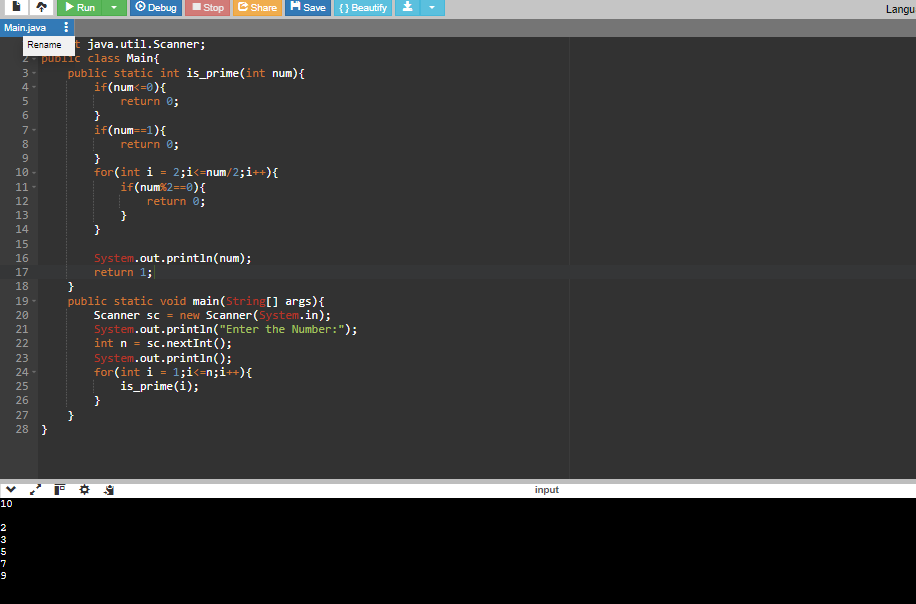The image size is (916, 604).
Task: Share the code via Share button
Action: [x=257, y=7]
